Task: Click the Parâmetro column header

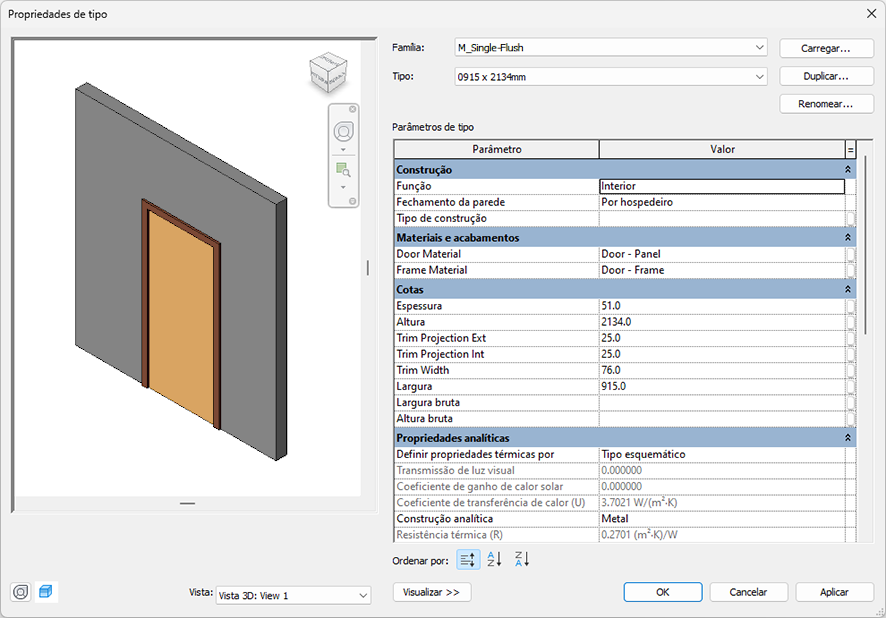Action: point(497,149)
